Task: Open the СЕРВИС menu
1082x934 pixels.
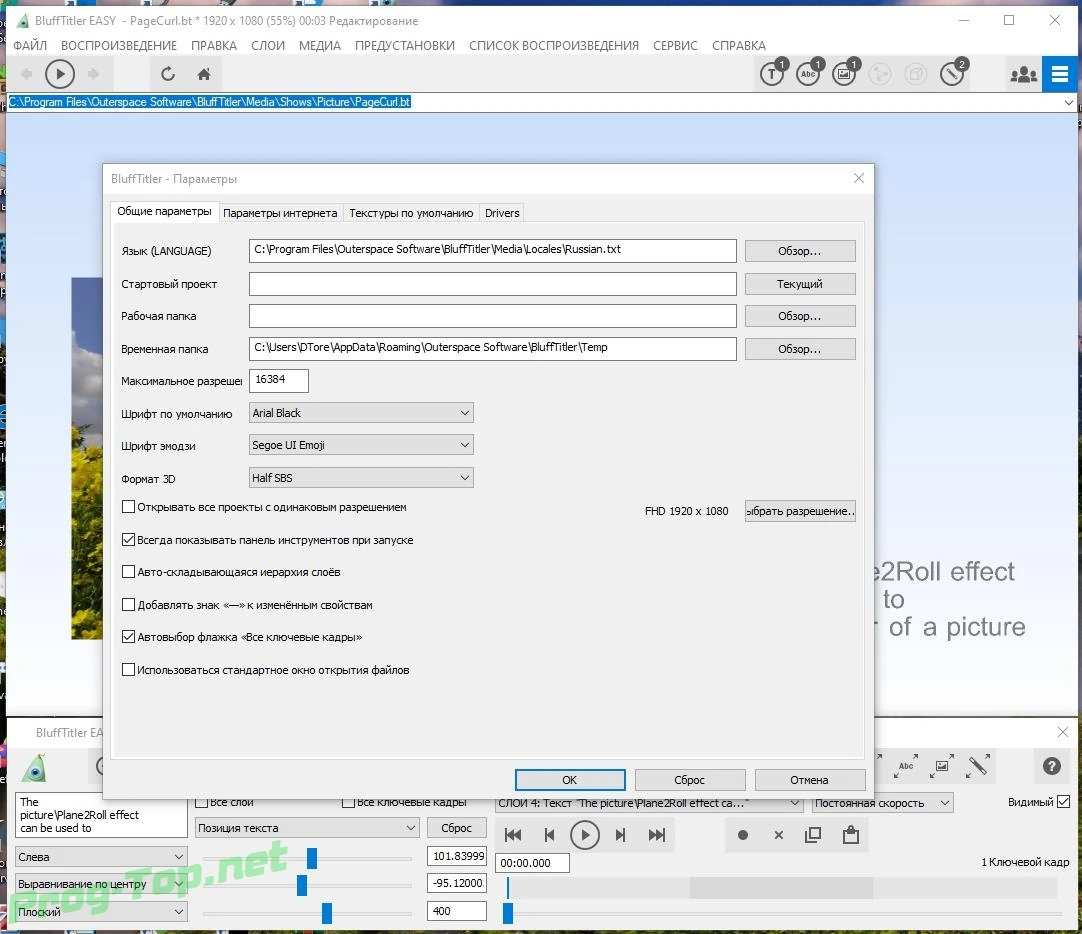Action: tap(675, 46)
